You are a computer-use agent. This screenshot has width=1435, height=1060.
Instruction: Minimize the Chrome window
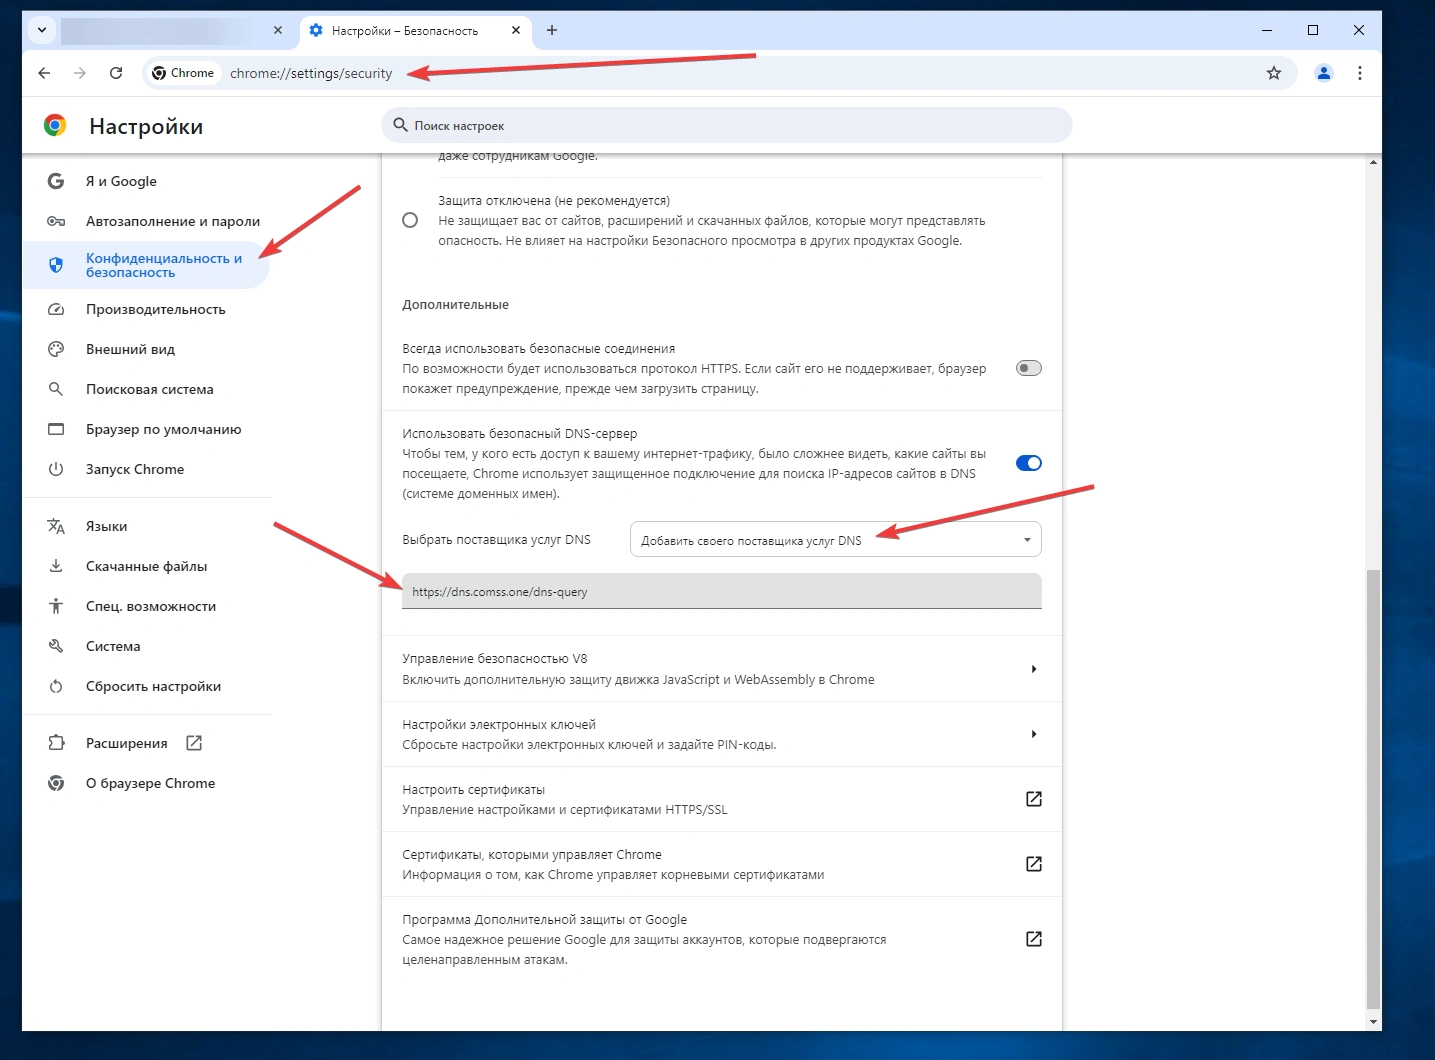tap(1267, 30)
